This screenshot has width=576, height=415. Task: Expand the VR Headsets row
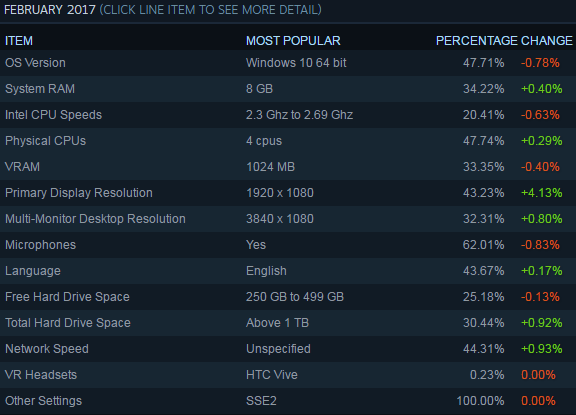point(288,376)
